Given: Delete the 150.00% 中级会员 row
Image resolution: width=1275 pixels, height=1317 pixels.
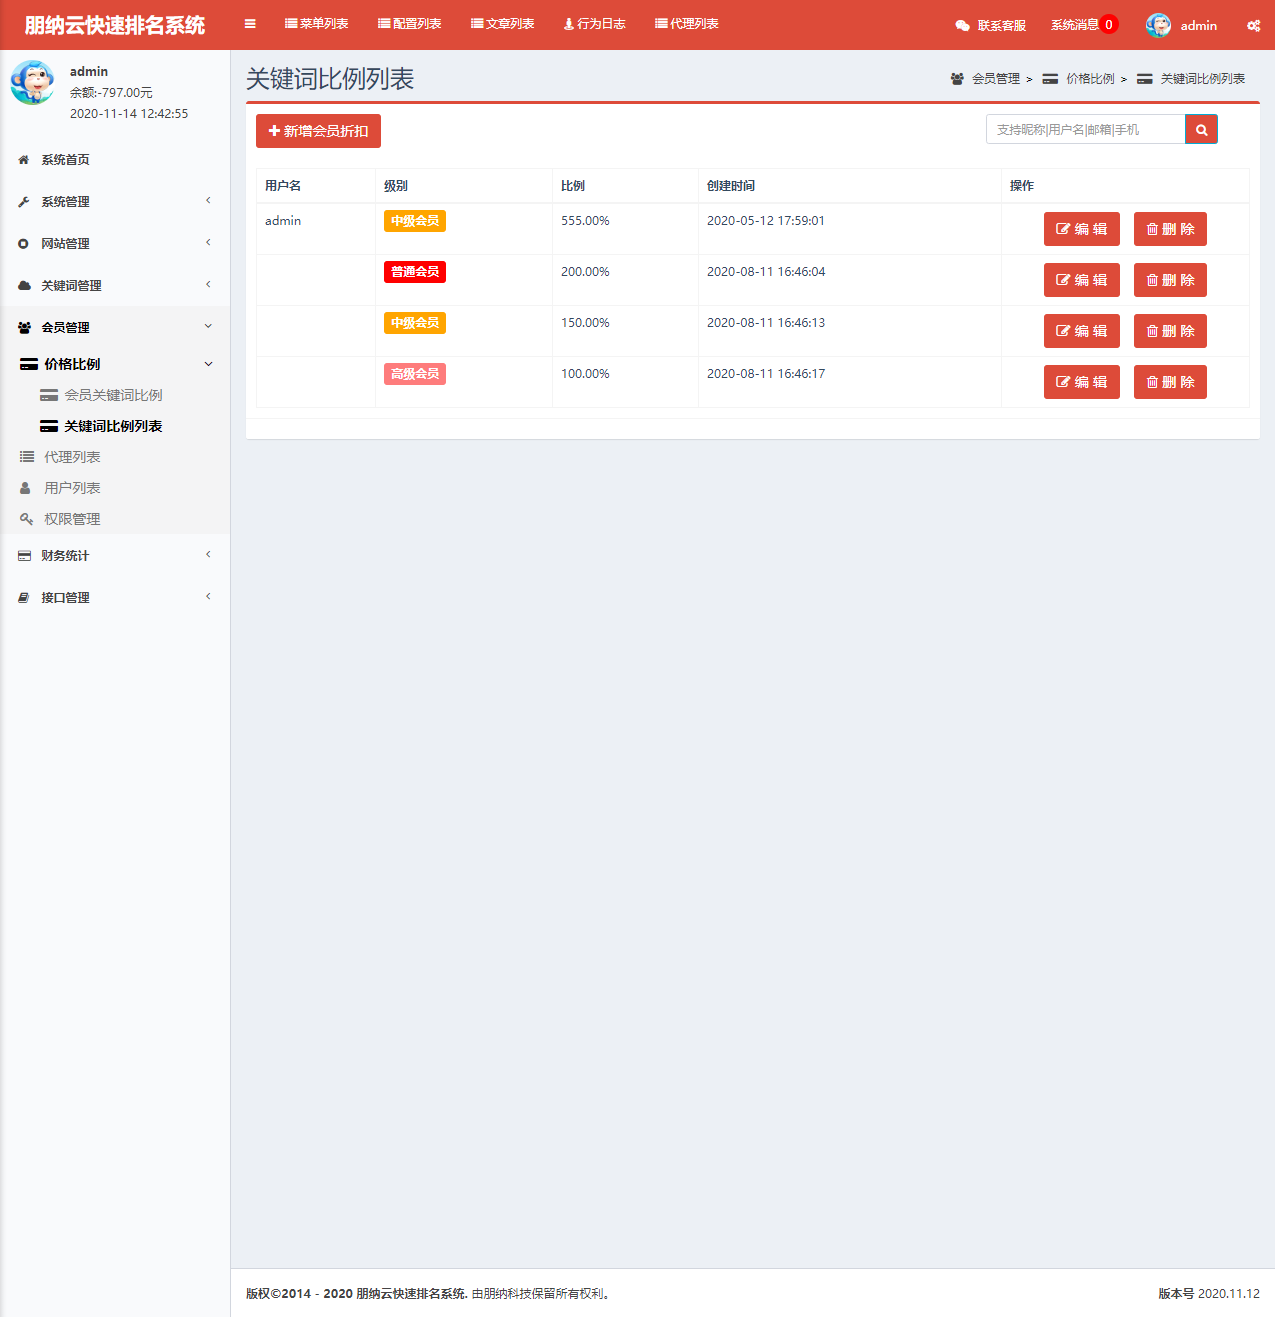Looking at the screenshot, I should pyautogui.click(x=1170, y=331).
